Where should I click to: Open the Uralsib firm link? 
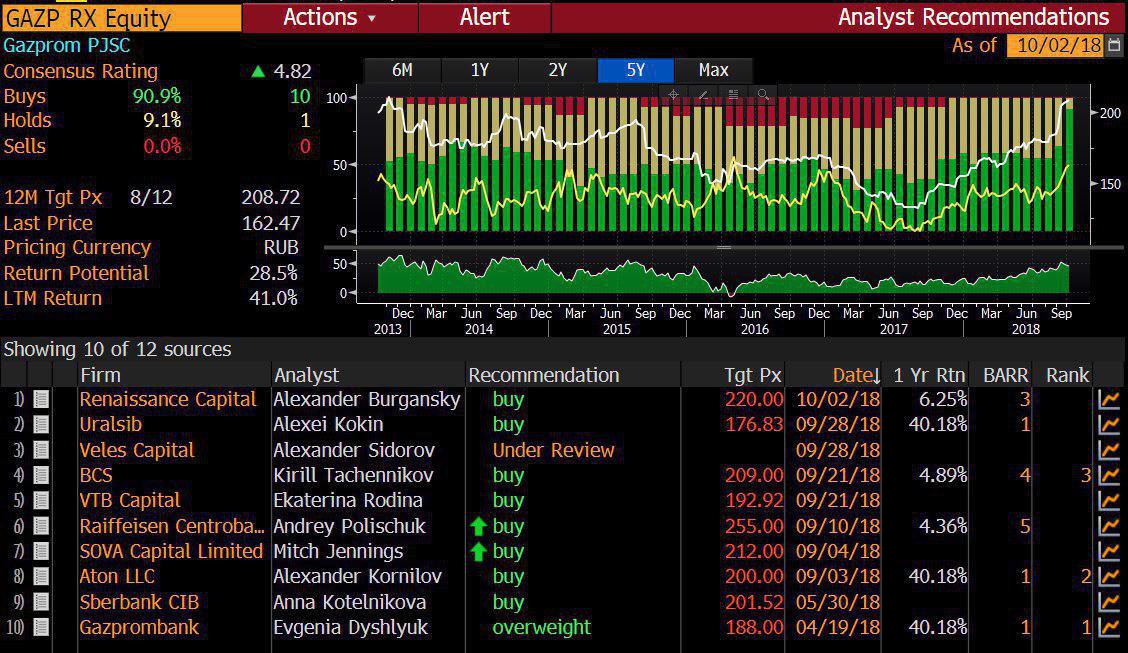click(x=111, y=424)
